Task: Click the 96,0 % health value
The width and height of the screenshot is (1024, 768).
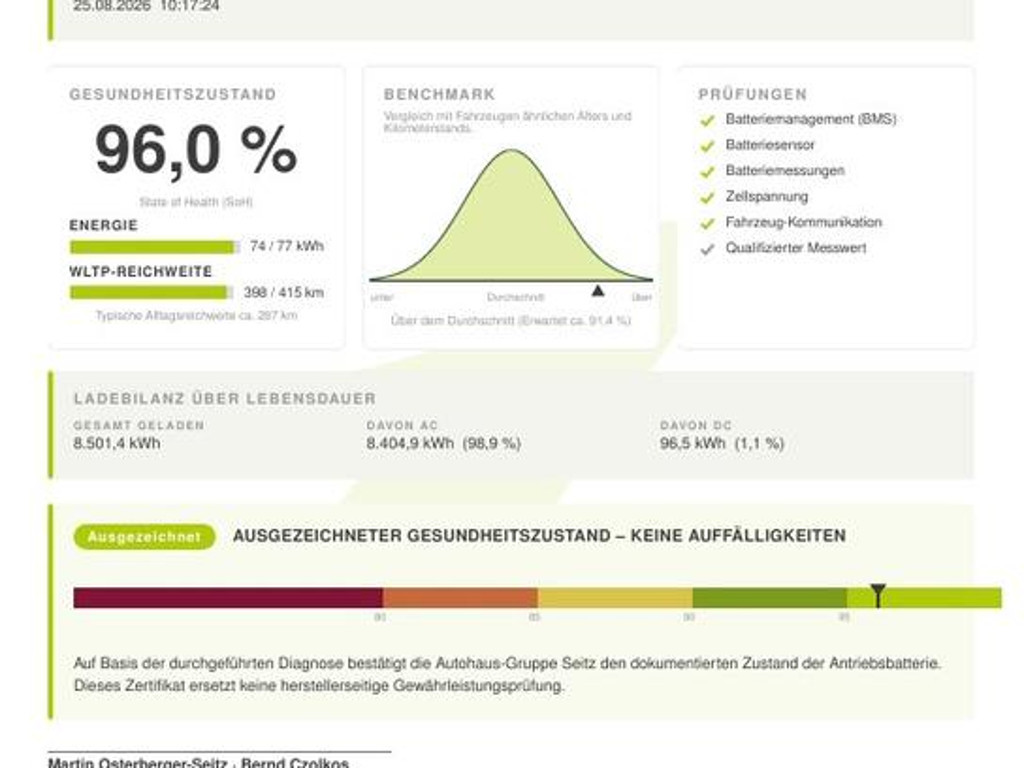Action: [x=196, y=151]
